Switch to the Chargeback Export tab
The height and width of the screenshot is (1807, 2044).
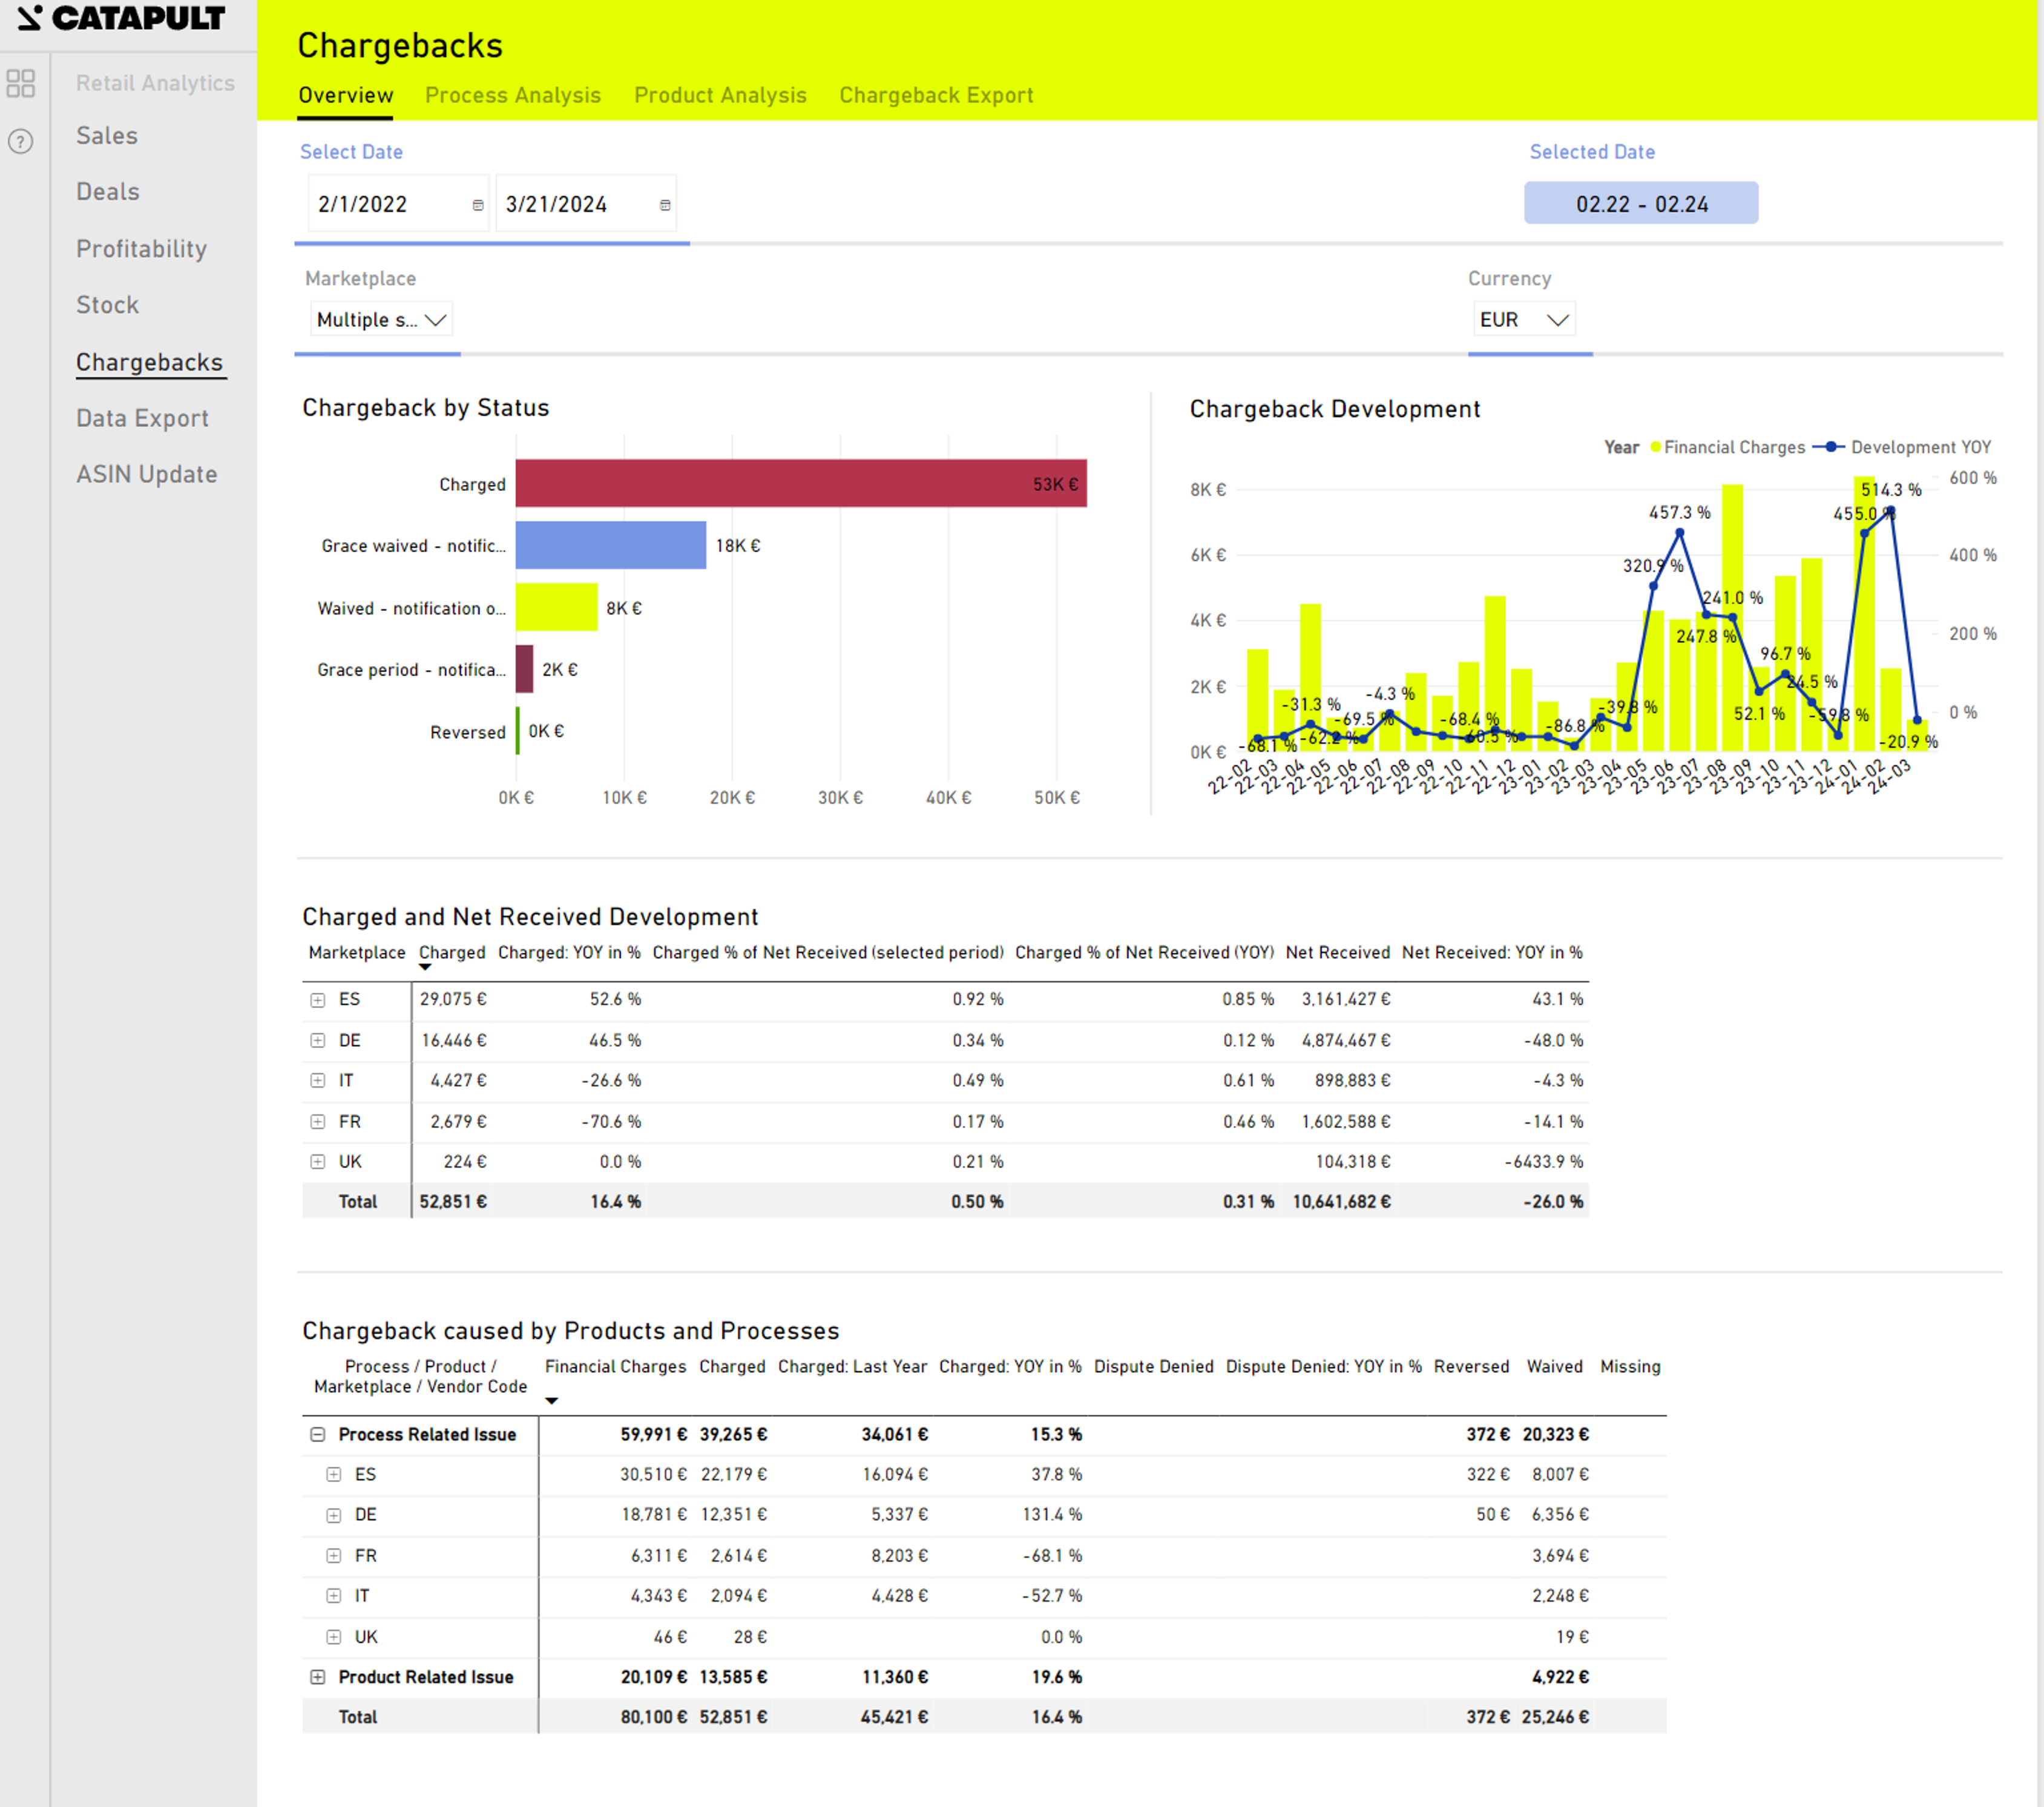935,95
